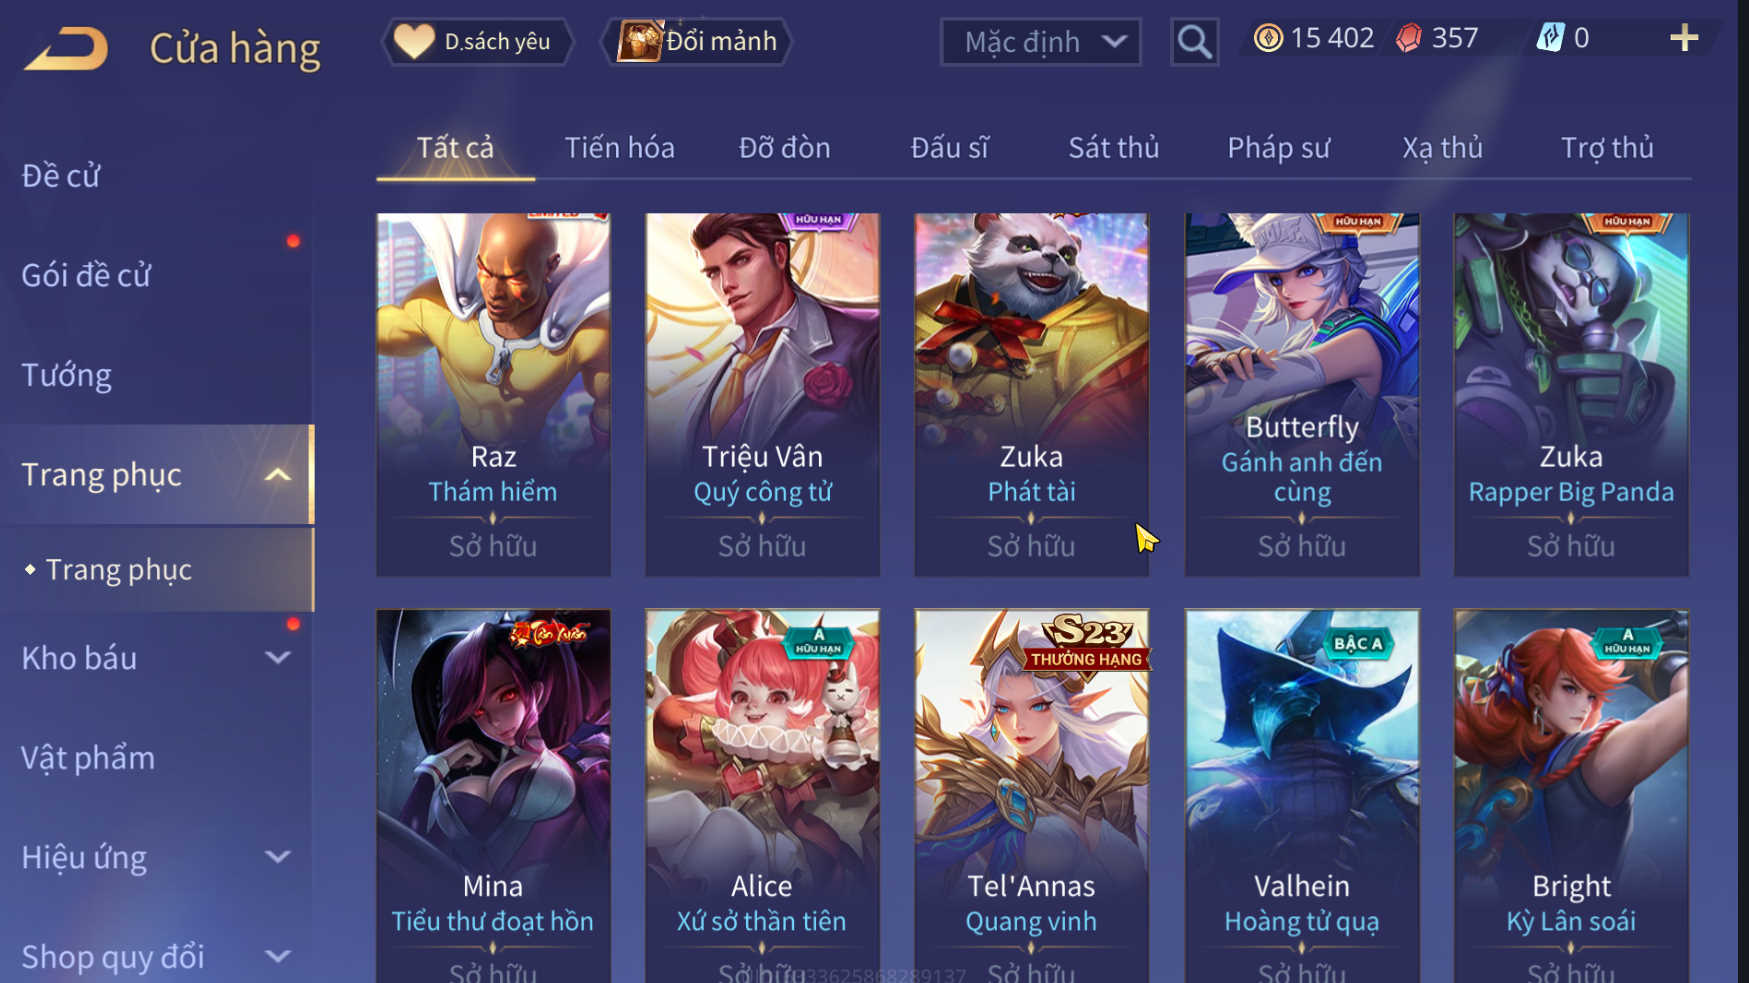Screen dimensions: 1749x983
Task: Open the search magnifier icon
Action: tap(1194, 42)
